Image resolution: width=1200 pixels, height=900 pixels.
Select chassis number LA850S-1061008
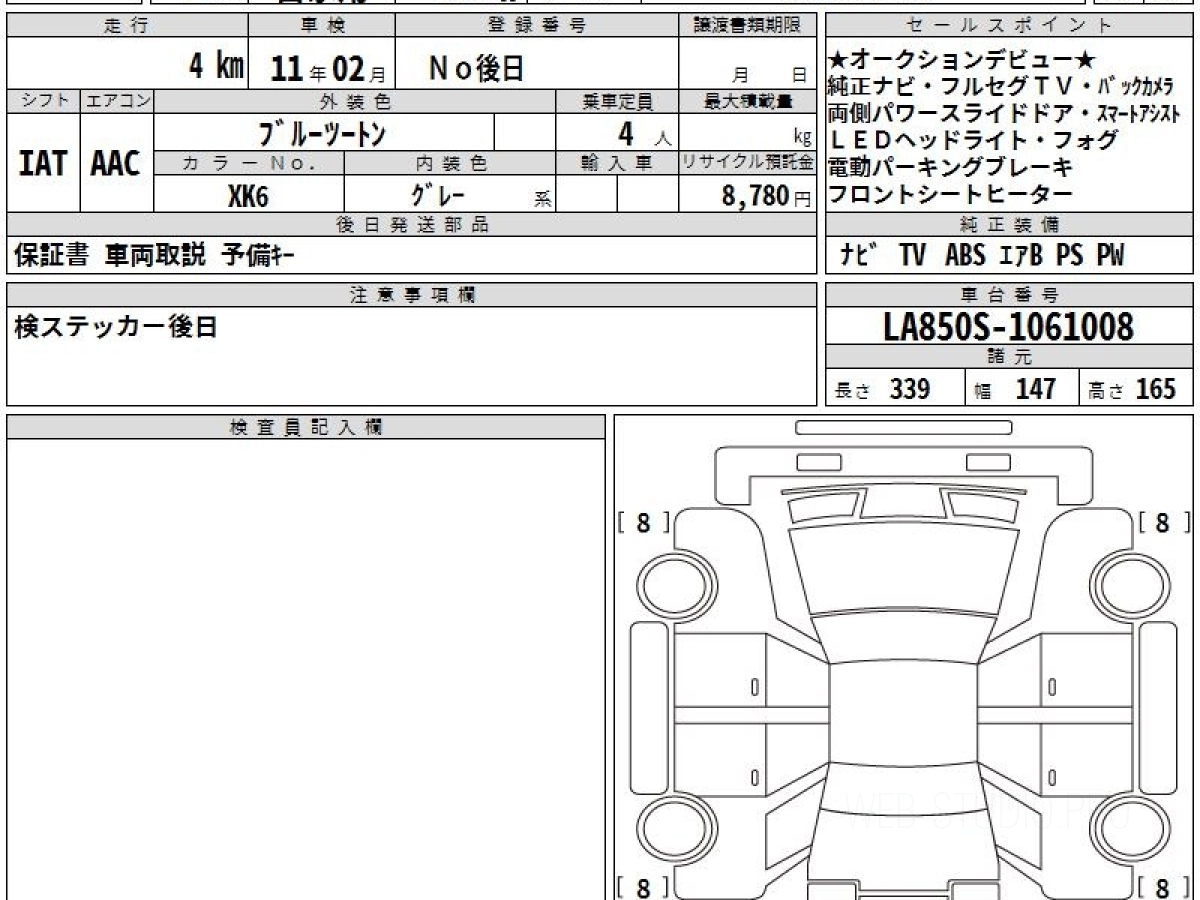tap(1009, 327)
